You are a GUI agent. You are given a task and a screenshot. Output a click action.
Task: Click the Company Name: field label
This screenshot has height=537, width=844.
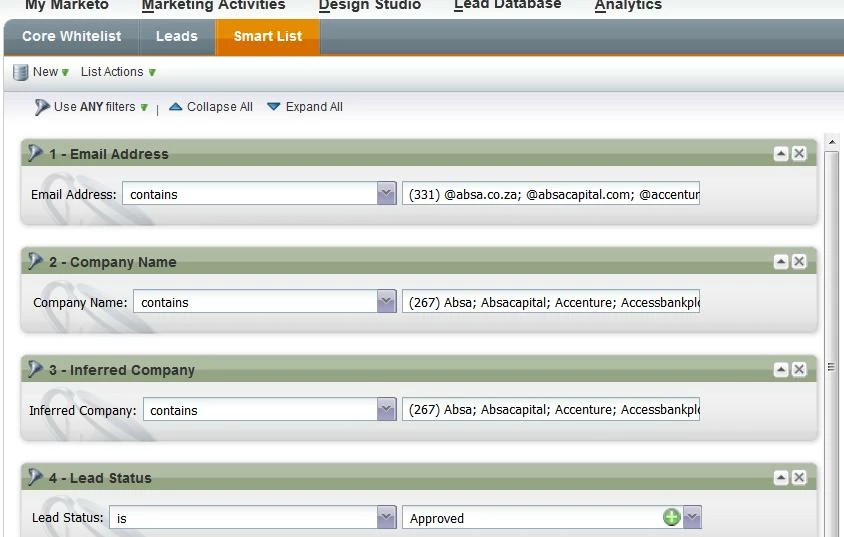coord(80,303)
